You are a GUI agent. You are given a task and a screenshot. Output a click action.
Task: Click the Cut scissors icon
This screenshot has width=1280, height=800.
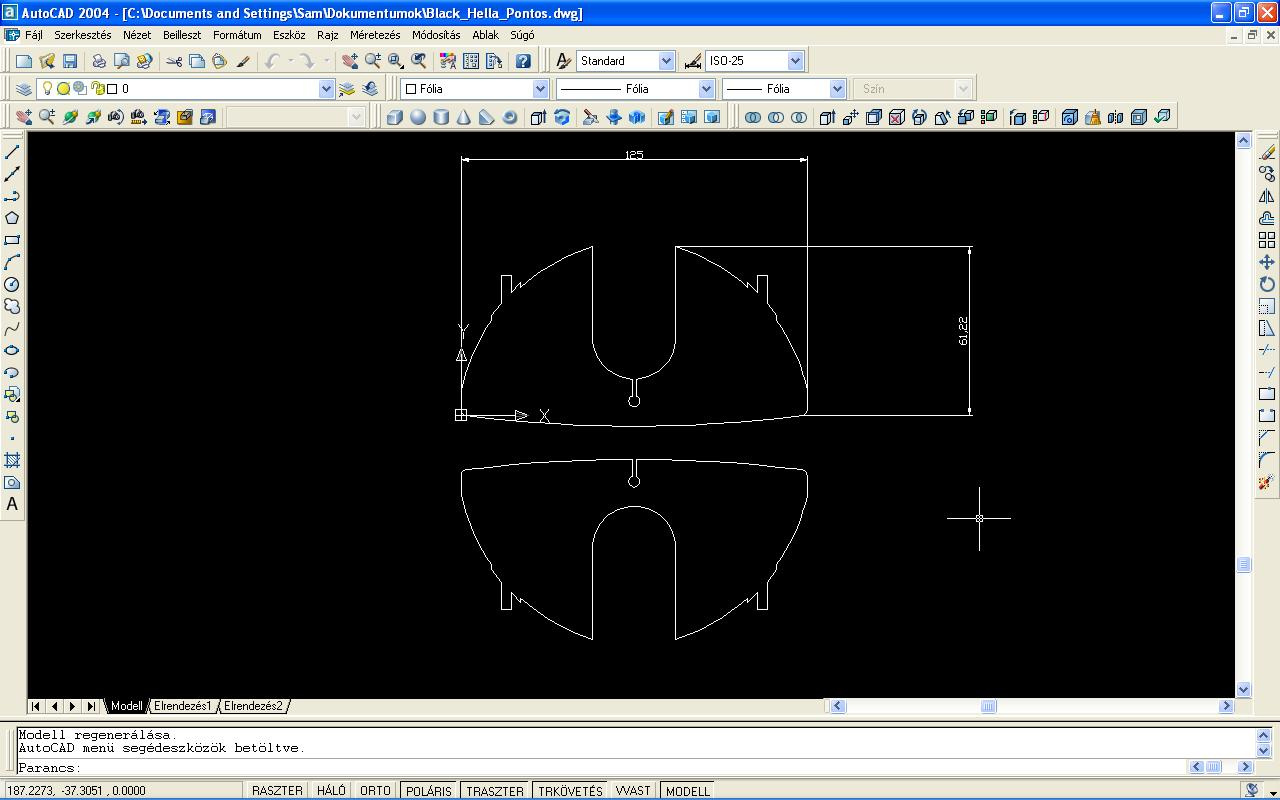pos(174,61)
